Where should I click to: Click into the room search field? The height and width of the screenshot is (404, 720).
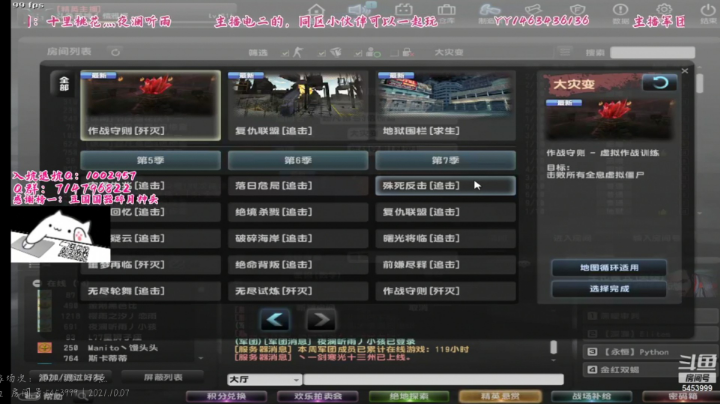652,52
